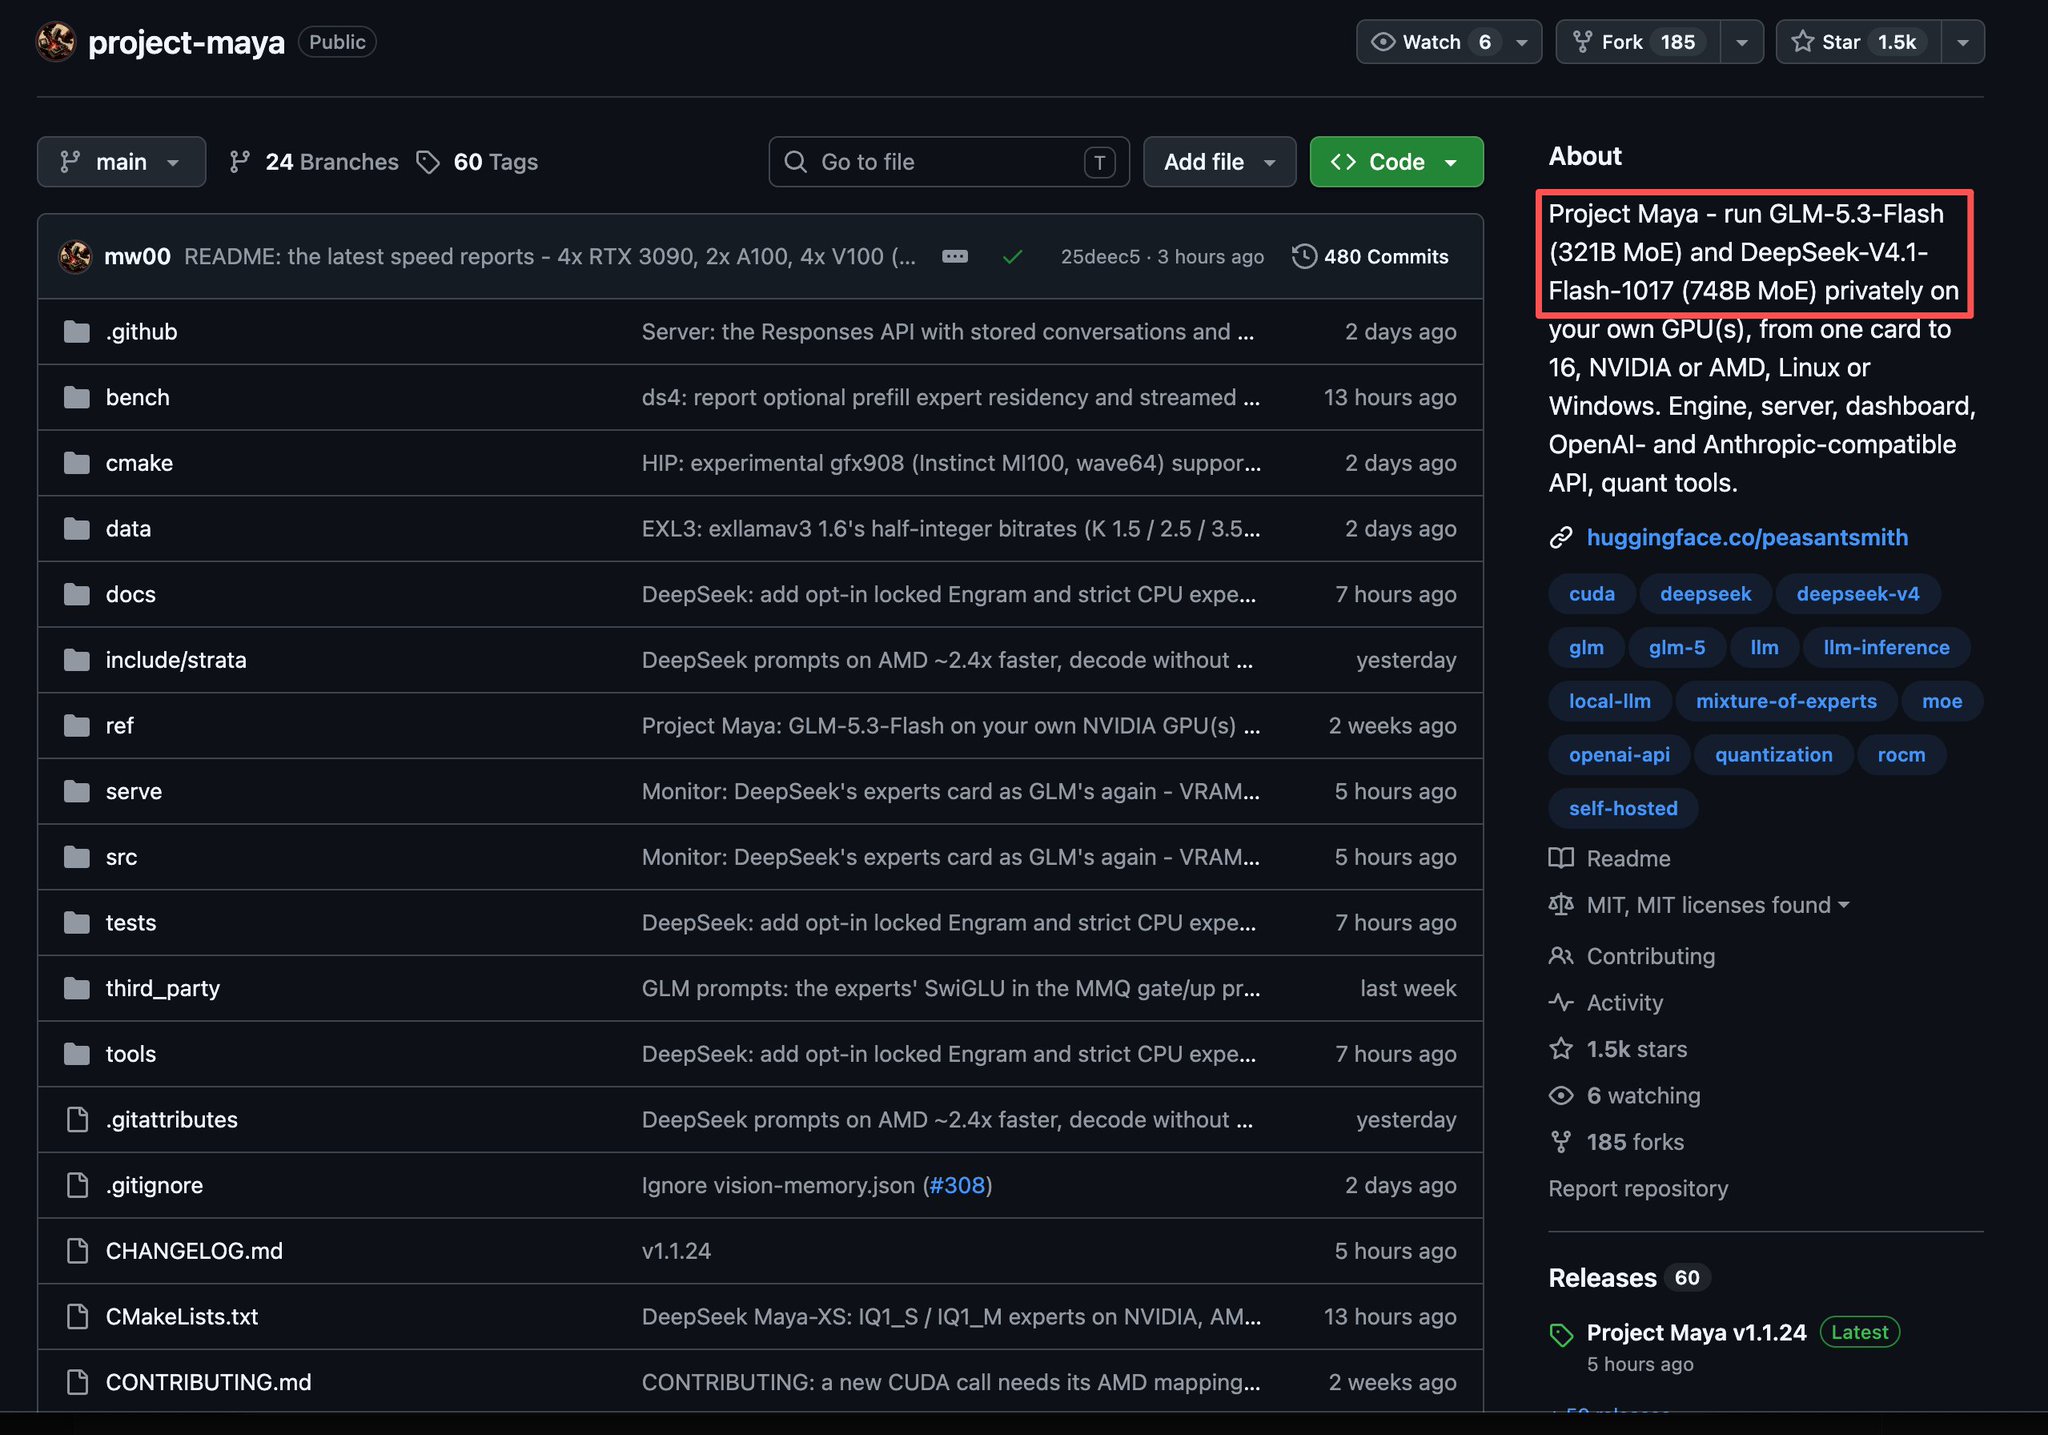Open the Add file dropdown
The width and height of the screenshot is (2048, 1435).
[1219, 162]
